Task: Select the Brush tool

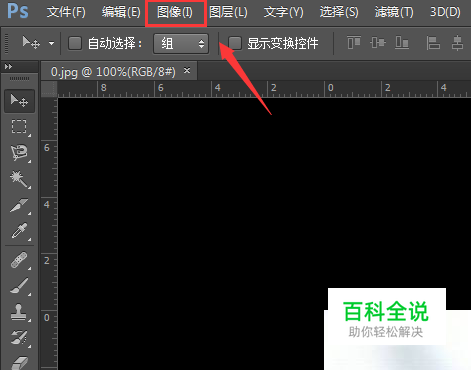Action: pyautogui.click(x=19, y=286)
